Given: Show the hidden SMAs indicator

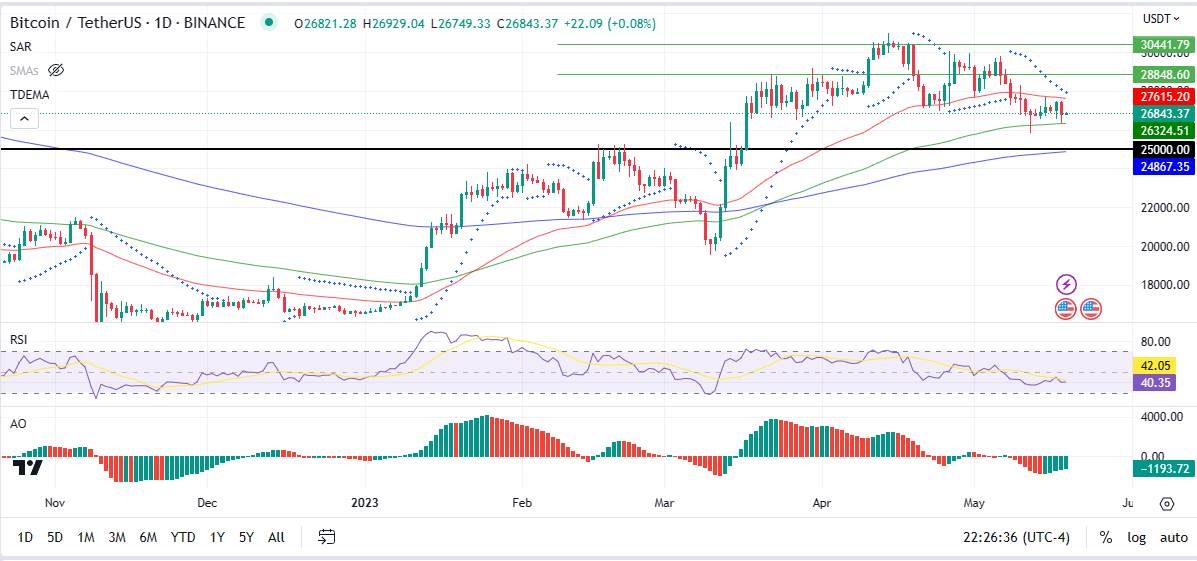Looking at the screenshot, I should click(x=56, y=70).
